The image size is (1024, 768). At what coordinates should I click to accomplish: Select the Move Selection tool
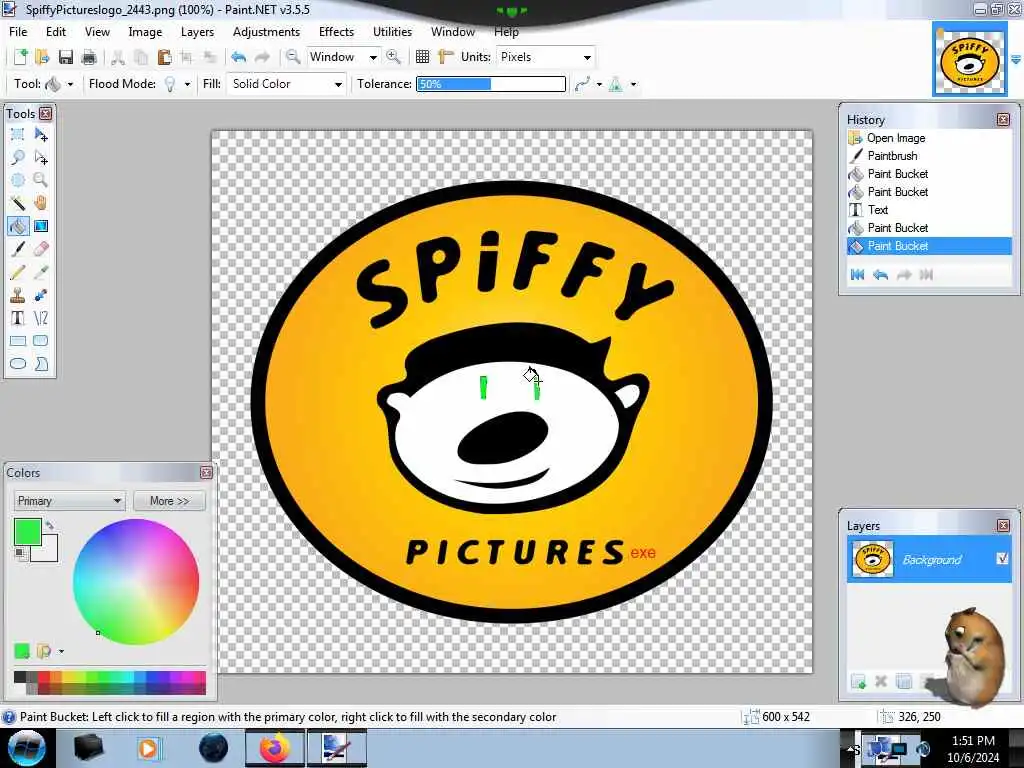tap(40, 157)
